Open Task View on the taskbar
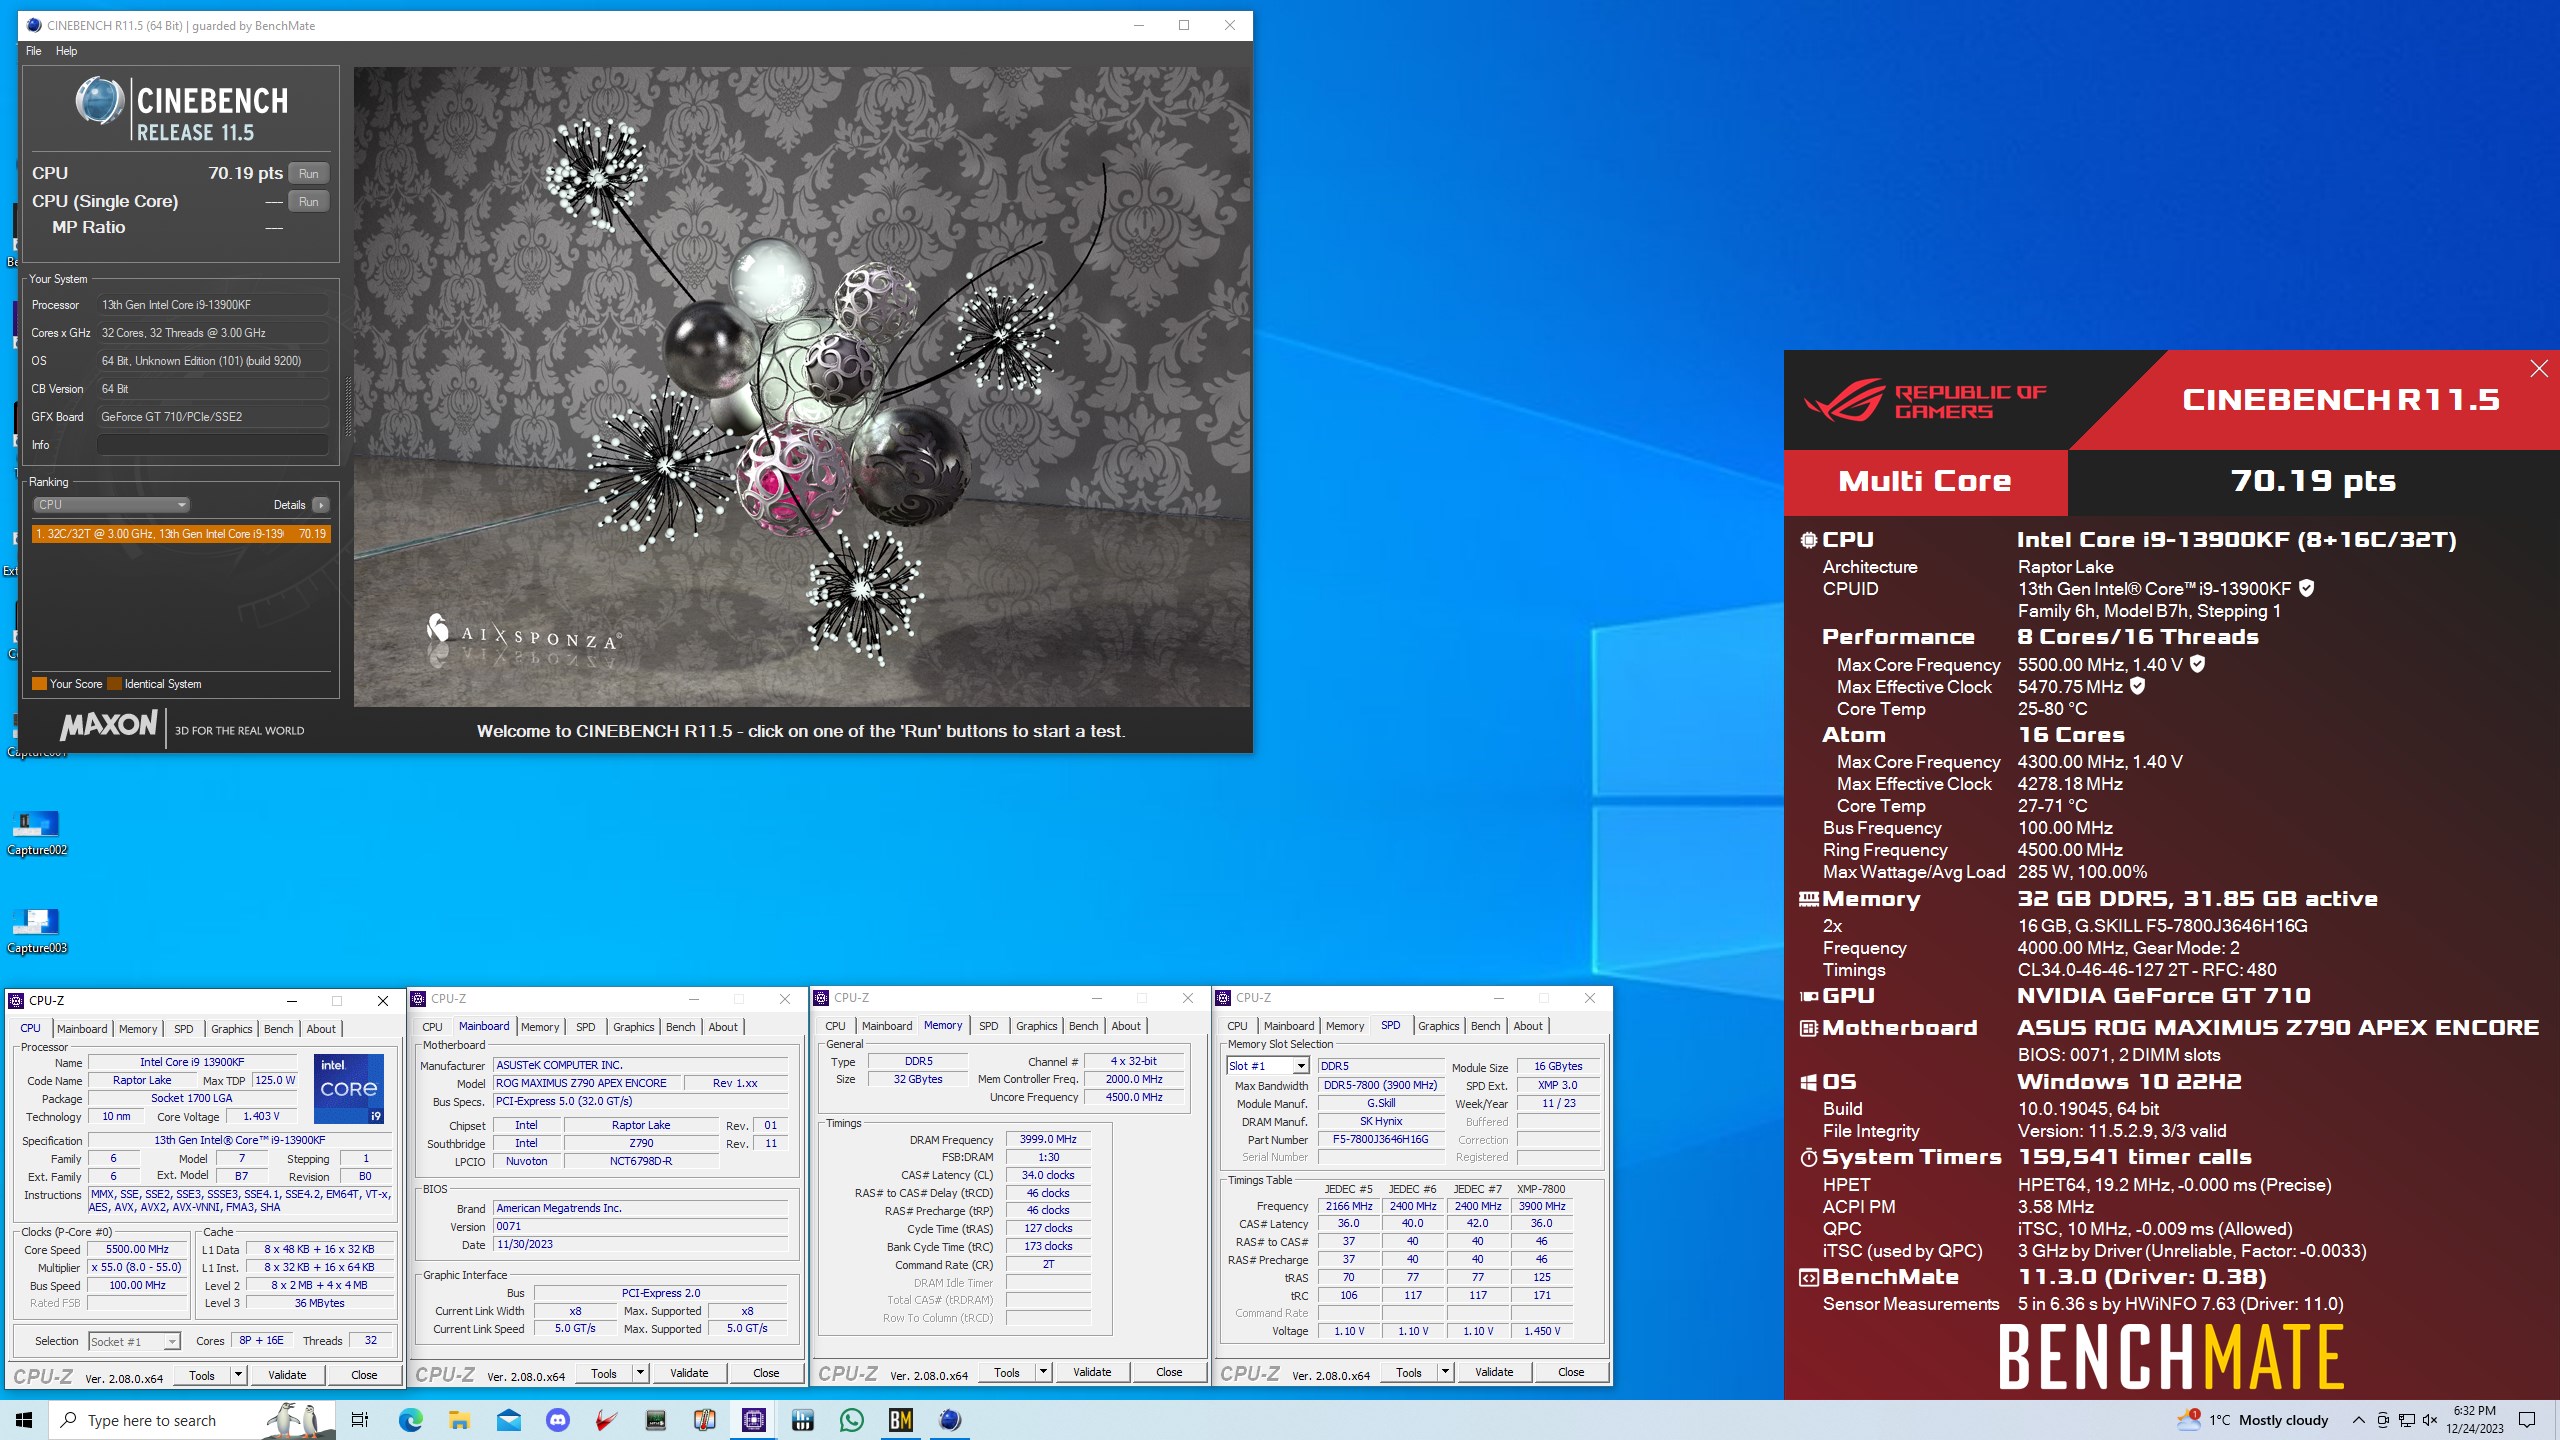 pyautogui.click(x=360, y=1420)
